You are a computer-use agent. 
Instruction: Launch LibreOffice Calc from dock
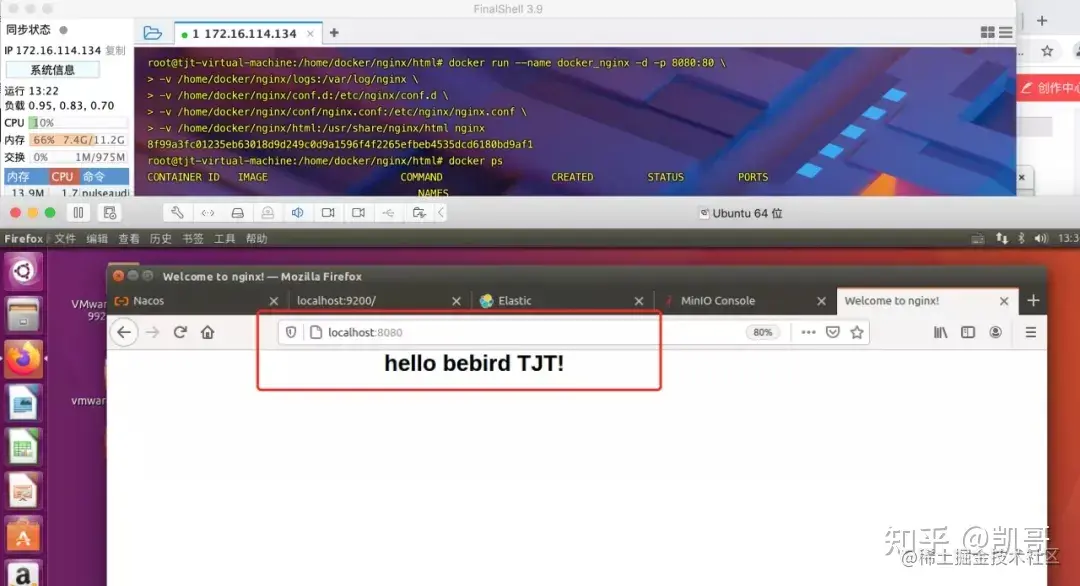23,448
